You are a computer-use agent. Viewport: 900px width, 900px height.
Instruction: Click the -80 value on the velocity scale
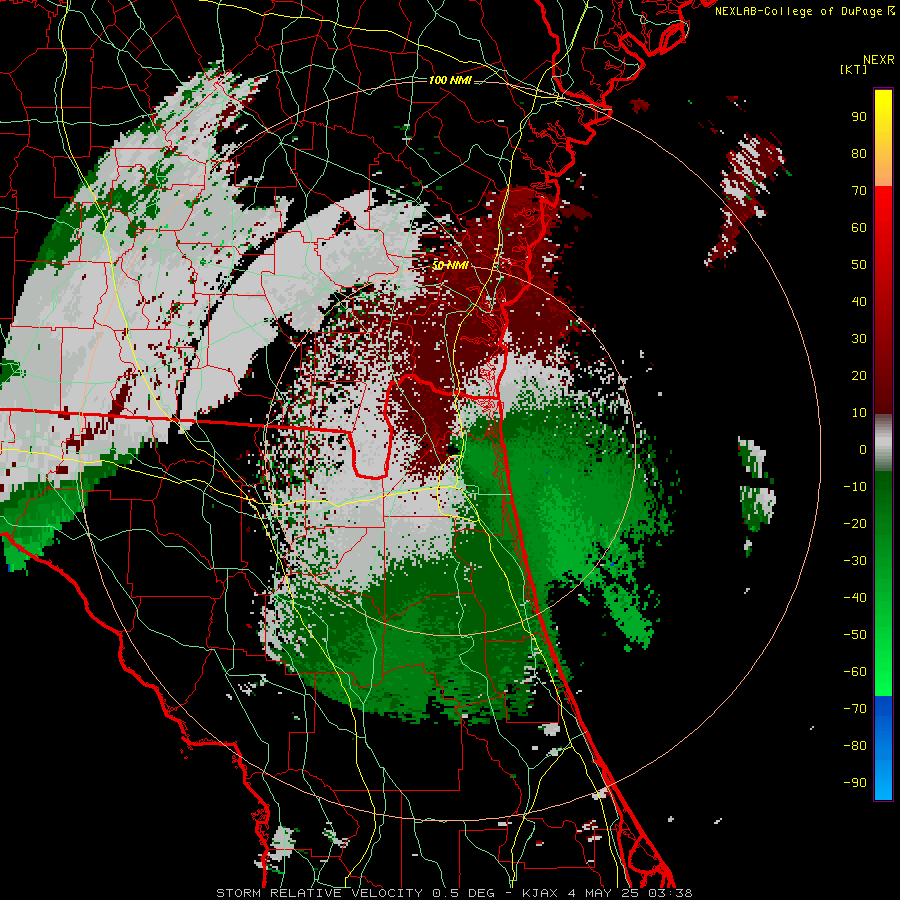855,746
